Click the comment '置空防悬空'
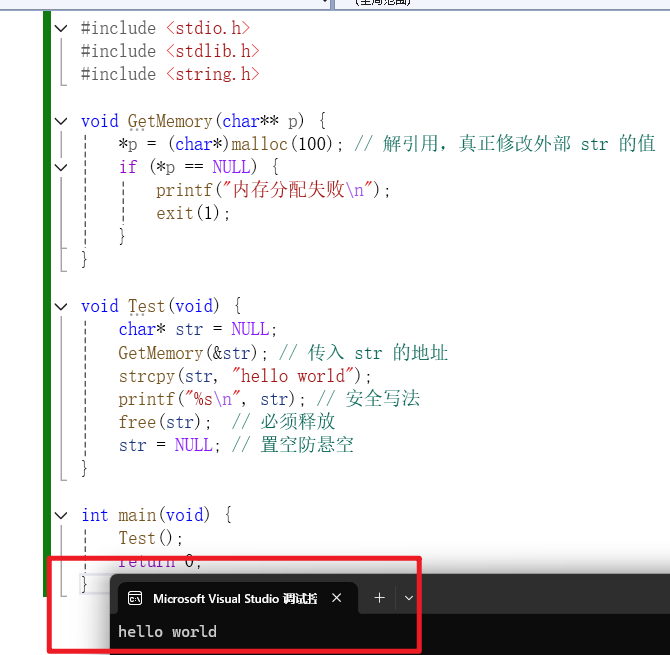 point(307,445)
